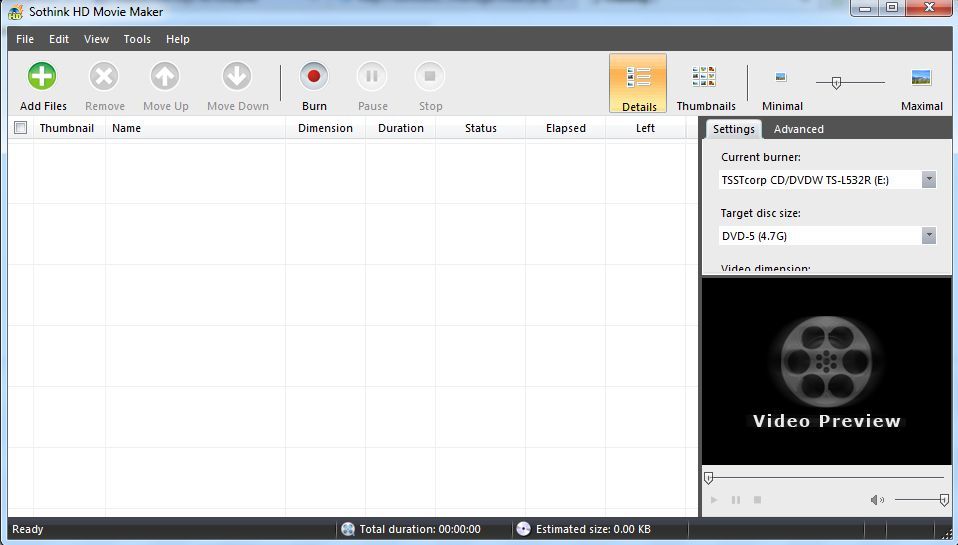Click the Move Down arrow icon
This screenshot has width=958, height=545.
click(237, 76)
